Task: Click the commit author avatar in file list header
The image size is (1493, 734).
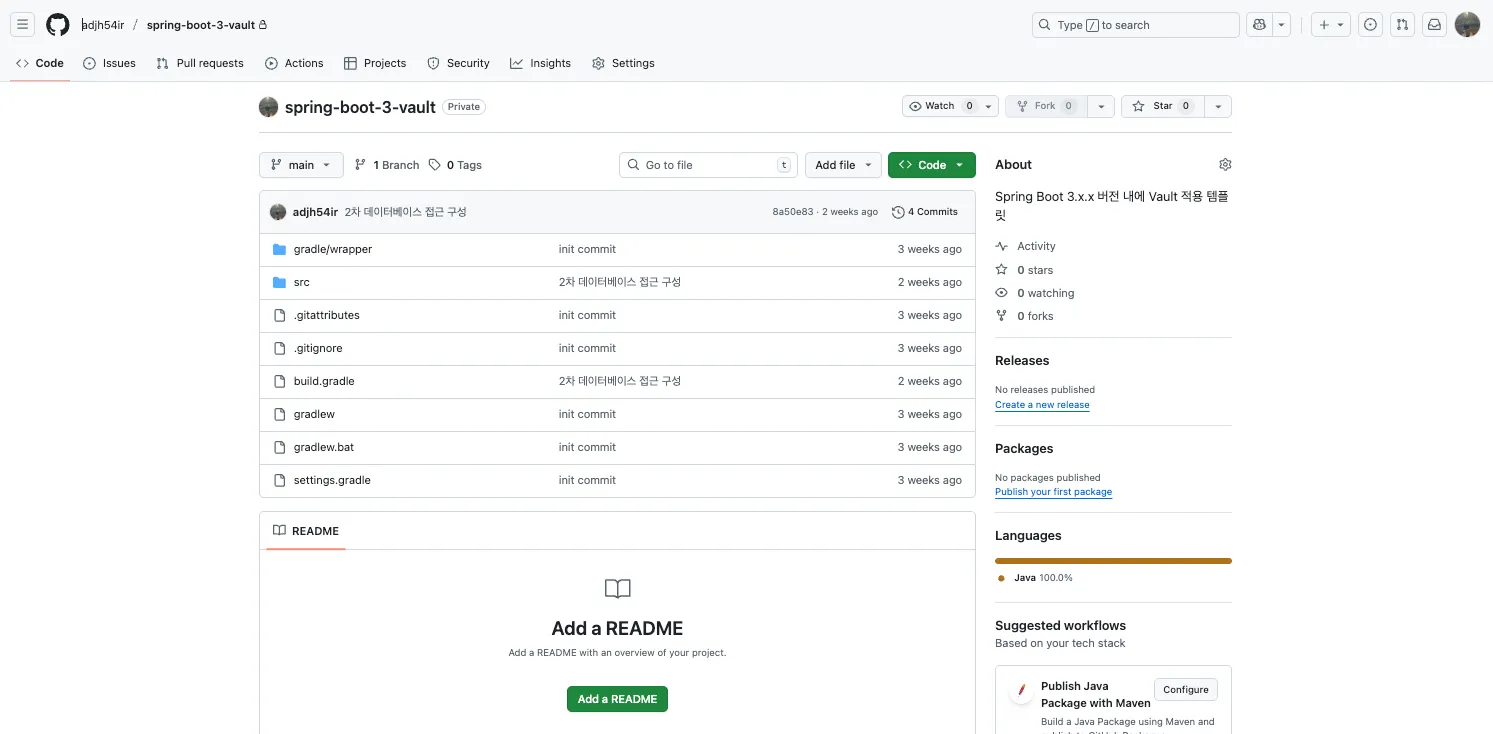Action: coord(278,212)
